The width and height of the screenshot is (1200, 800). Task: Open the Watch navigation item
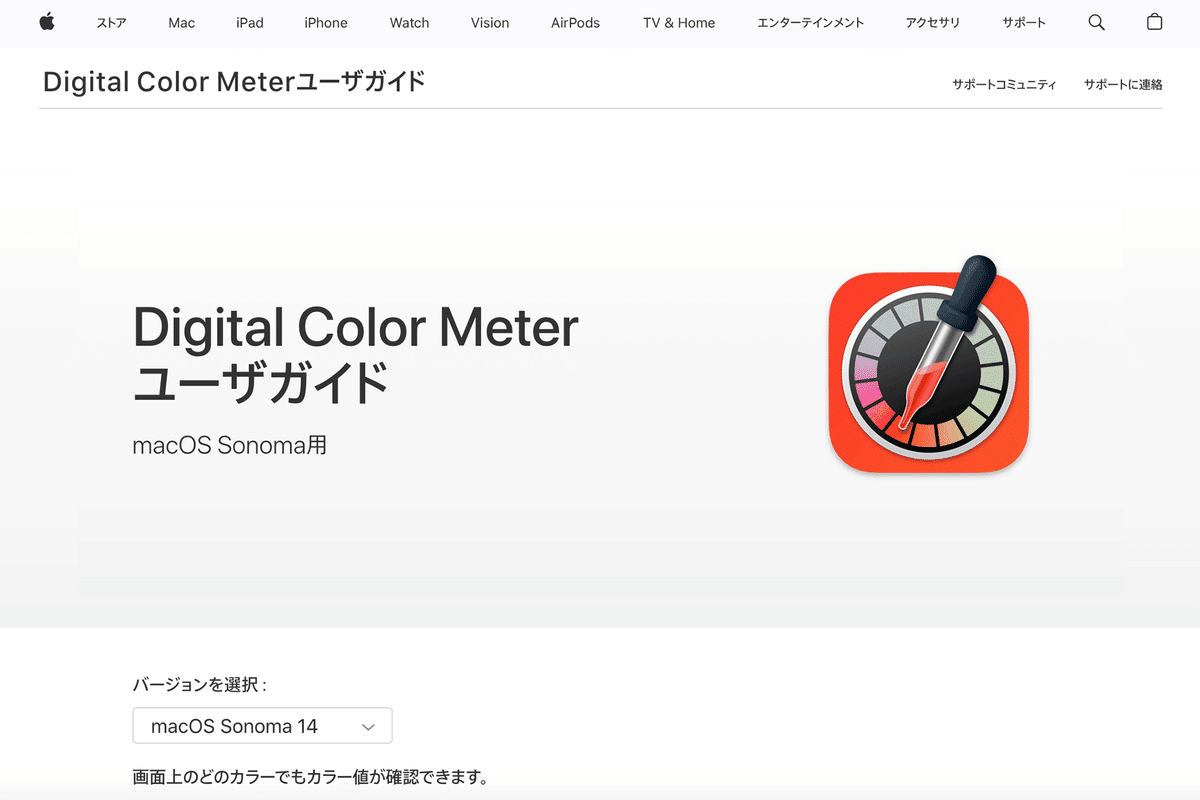409,23
